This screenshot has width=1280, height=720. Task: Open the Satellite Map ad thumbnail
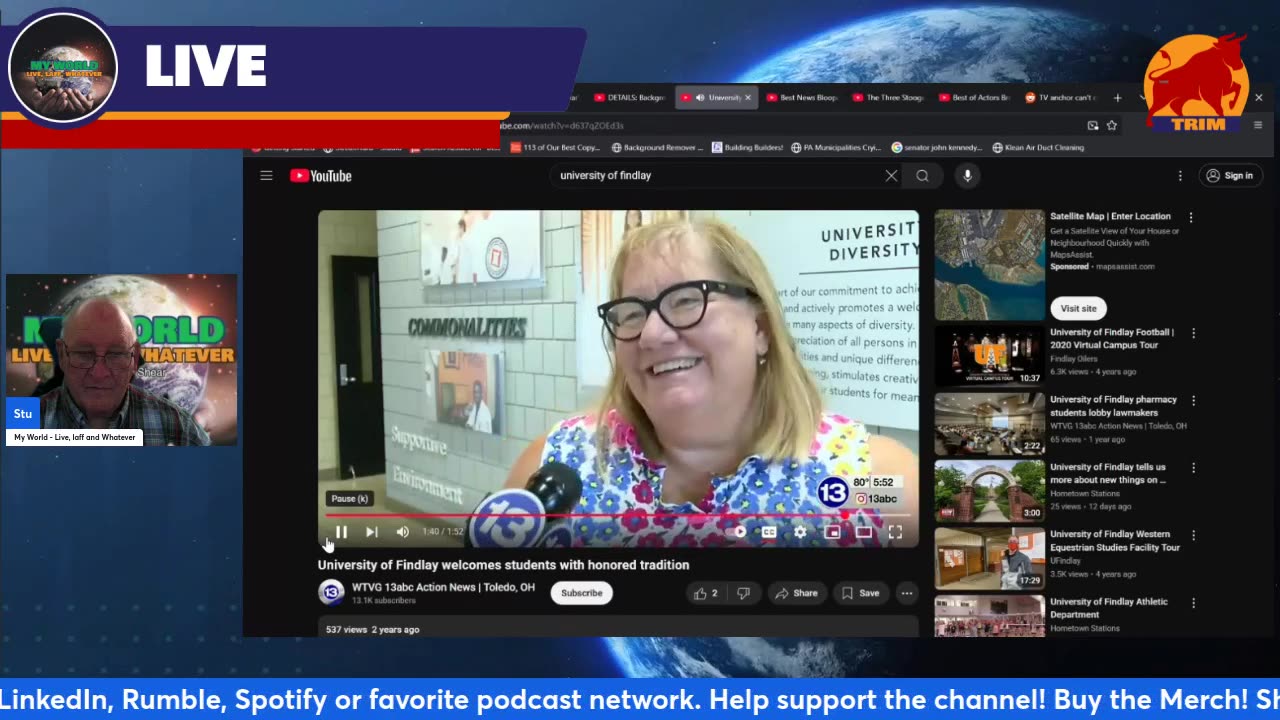click(x=989, y=264)
